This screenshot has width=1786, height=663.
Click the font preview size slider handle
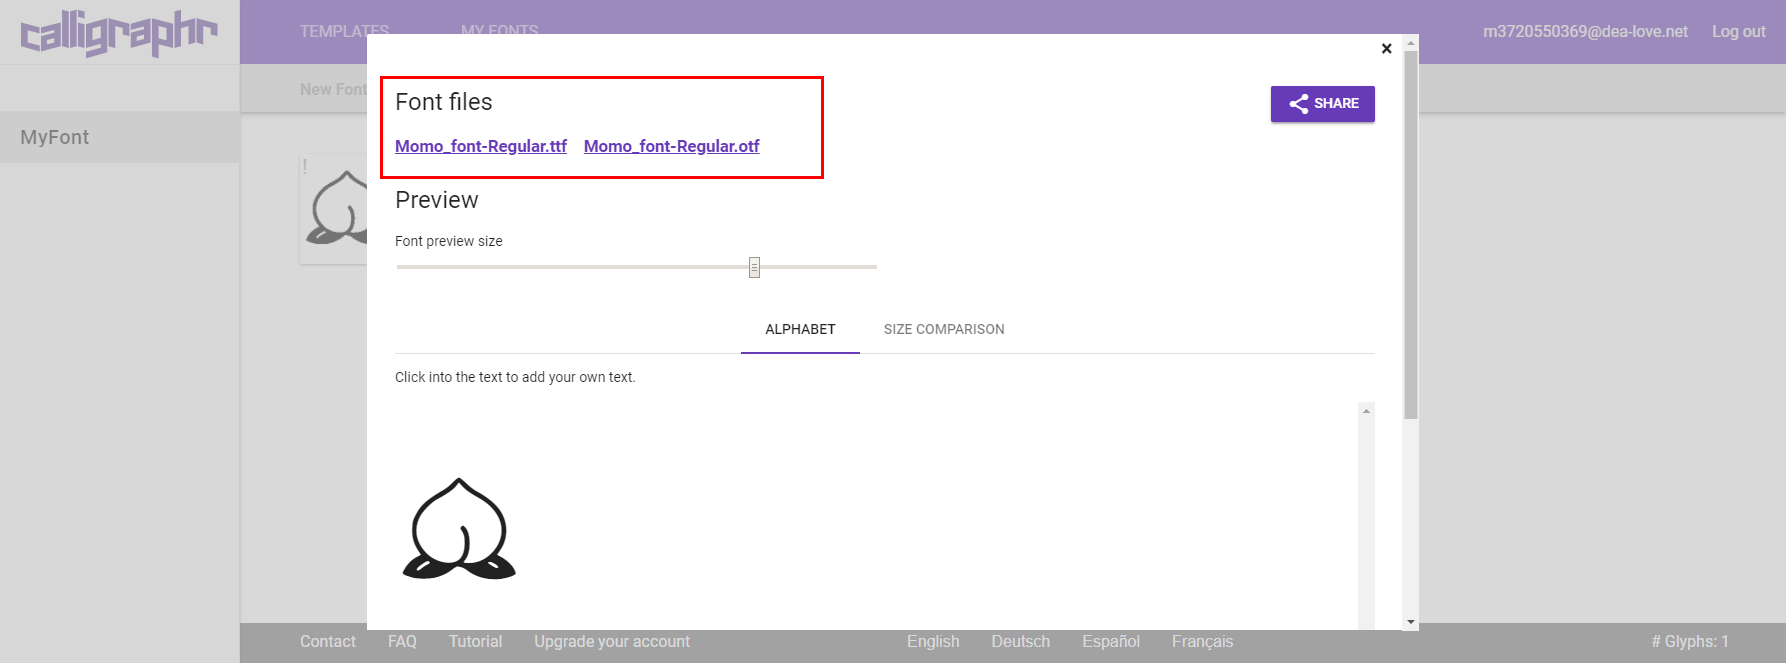(x=754, y=267)
